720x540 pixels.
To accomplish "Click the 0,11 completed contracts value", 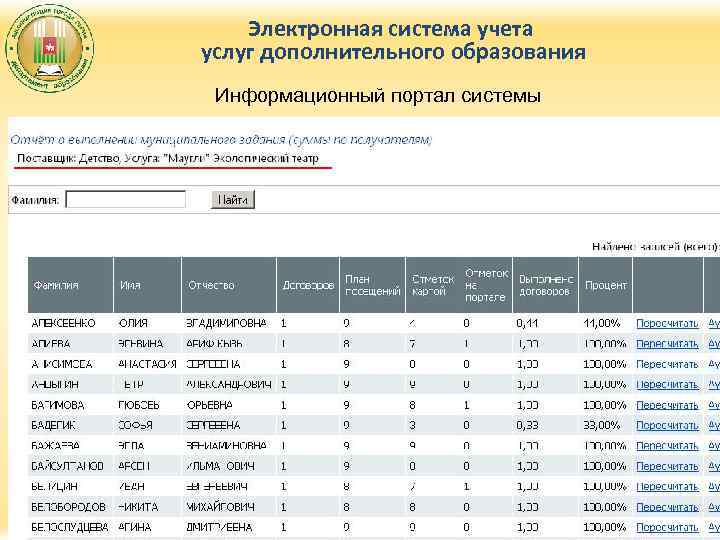I will tap(527, 323).
